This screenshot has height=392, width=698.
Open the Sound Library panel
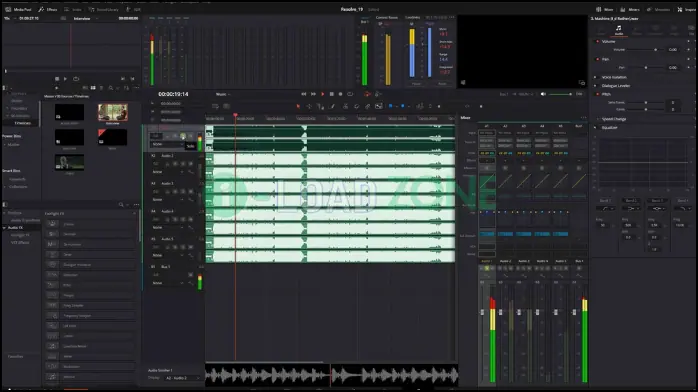(x=103, y=9)
